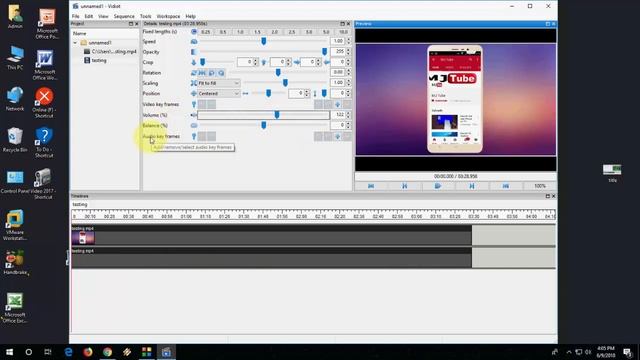This screenshot has height=360, width=640.
Task: Click the Volume slider handle
Action: tap(277, 115)
